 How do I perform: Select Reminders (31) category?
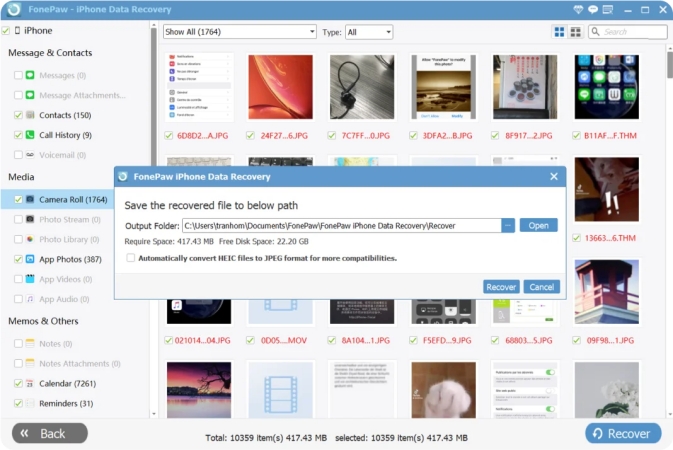point(66,403)
